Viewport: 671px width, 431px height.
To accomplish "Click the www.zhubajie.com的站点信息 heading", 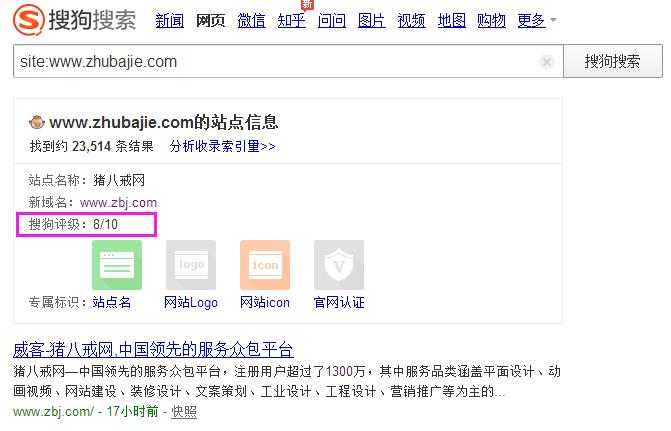I will pos(164,122).
